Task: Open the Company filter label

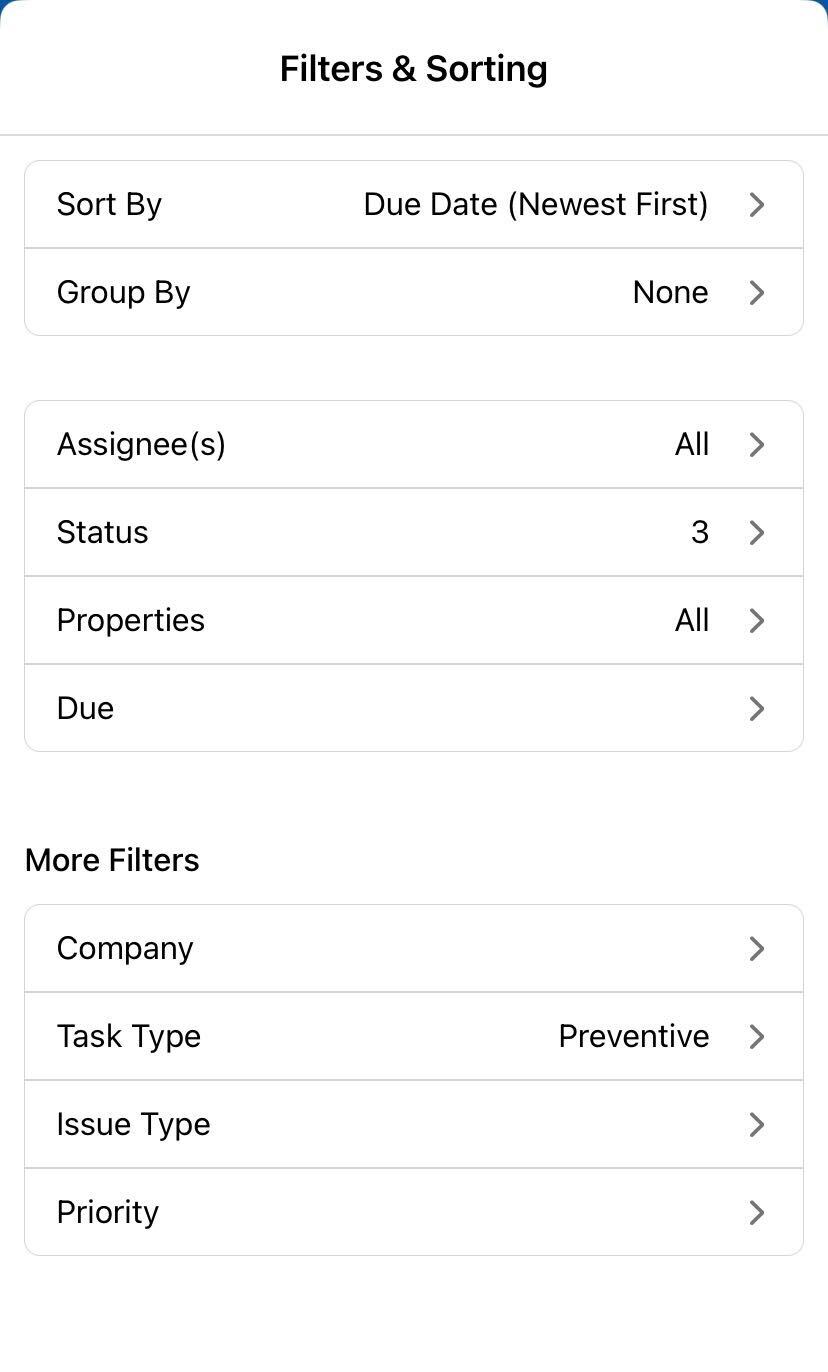Action: coord(125,949)
